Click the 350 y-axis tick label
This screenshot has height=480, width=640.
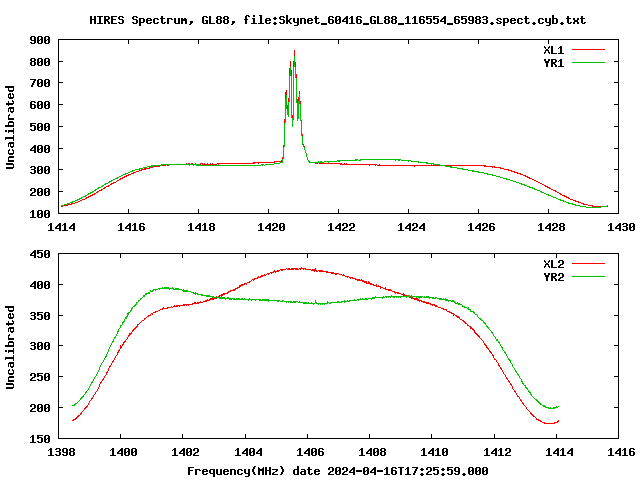click(x=40, y=316)
